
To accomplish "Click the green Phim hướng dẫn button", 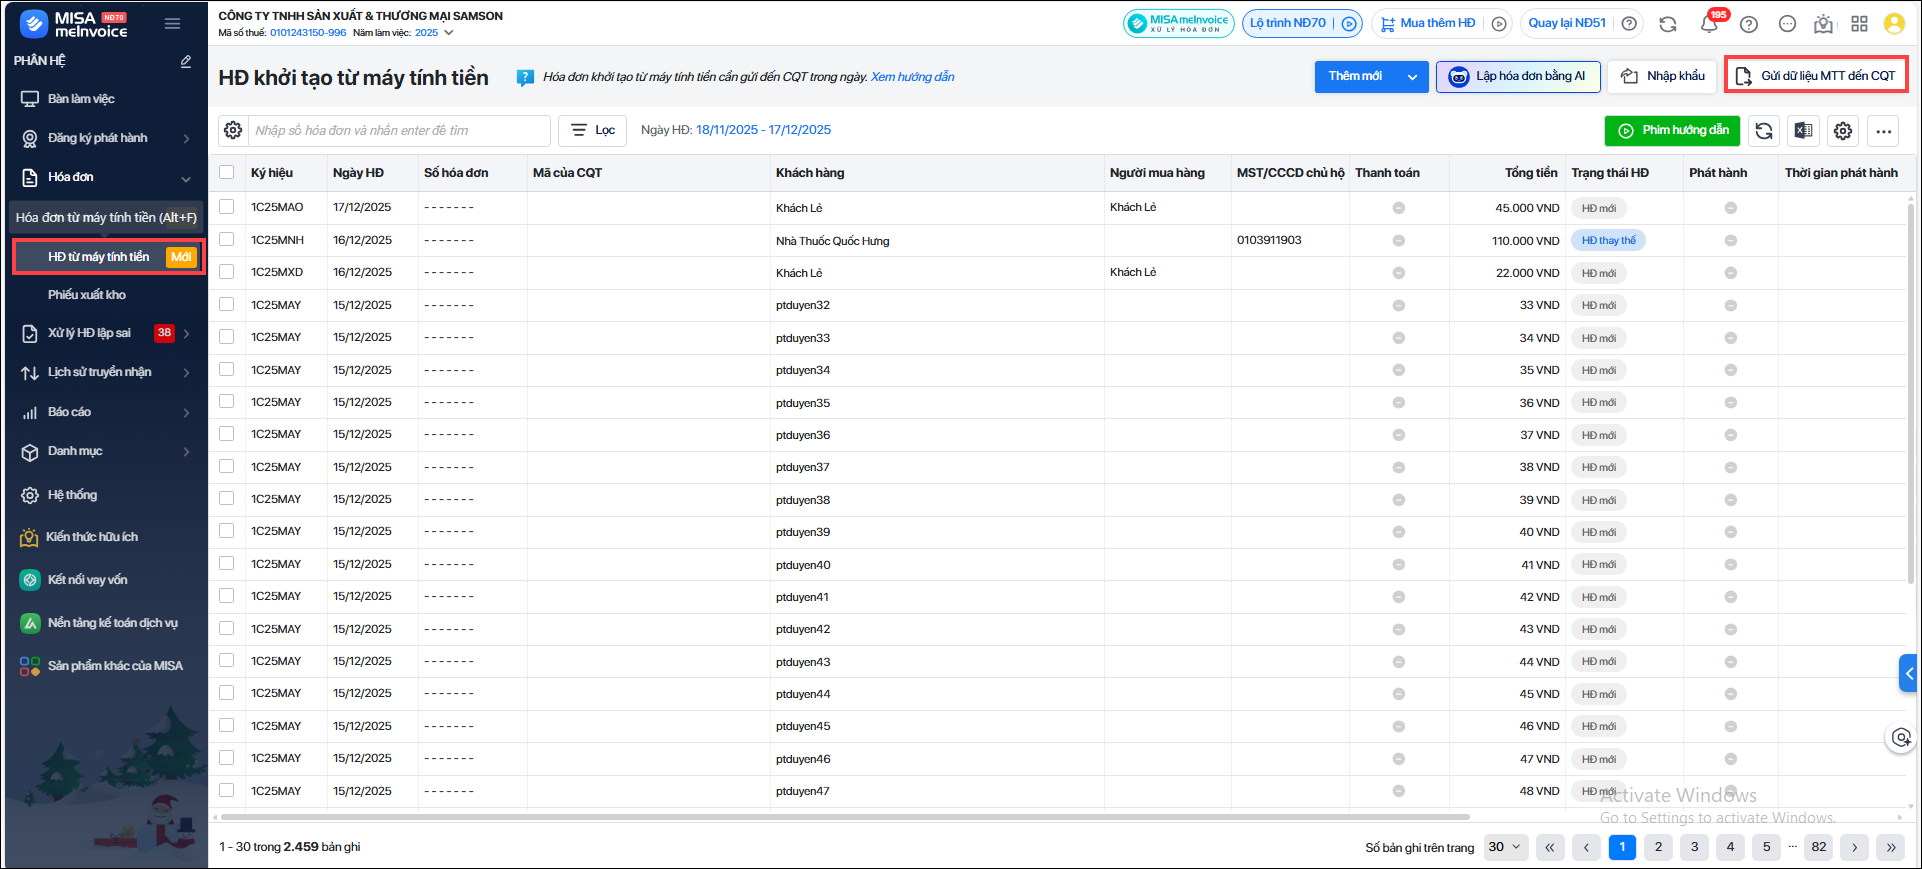I will (1673, 131).
